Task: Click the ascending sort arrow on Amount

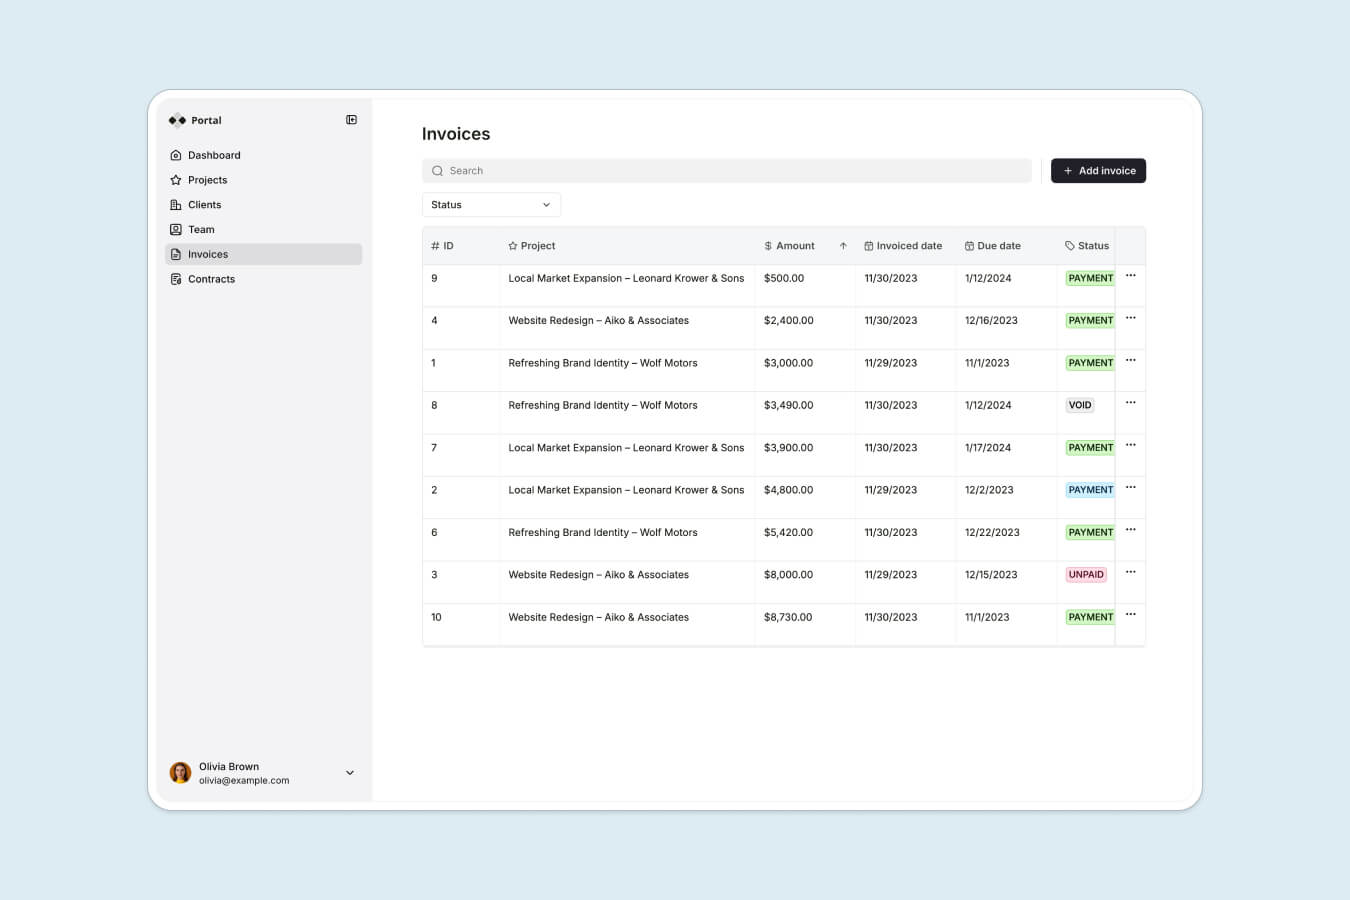Action: click(x=843, y=246)
